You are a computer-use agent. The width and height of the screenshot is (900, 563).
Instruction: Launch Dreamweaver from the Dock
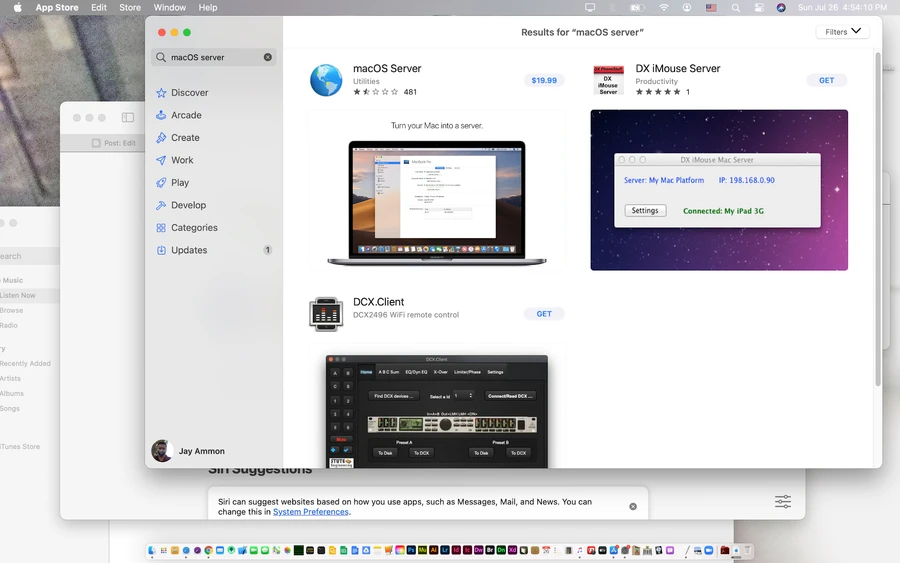(x=478, y=550)
